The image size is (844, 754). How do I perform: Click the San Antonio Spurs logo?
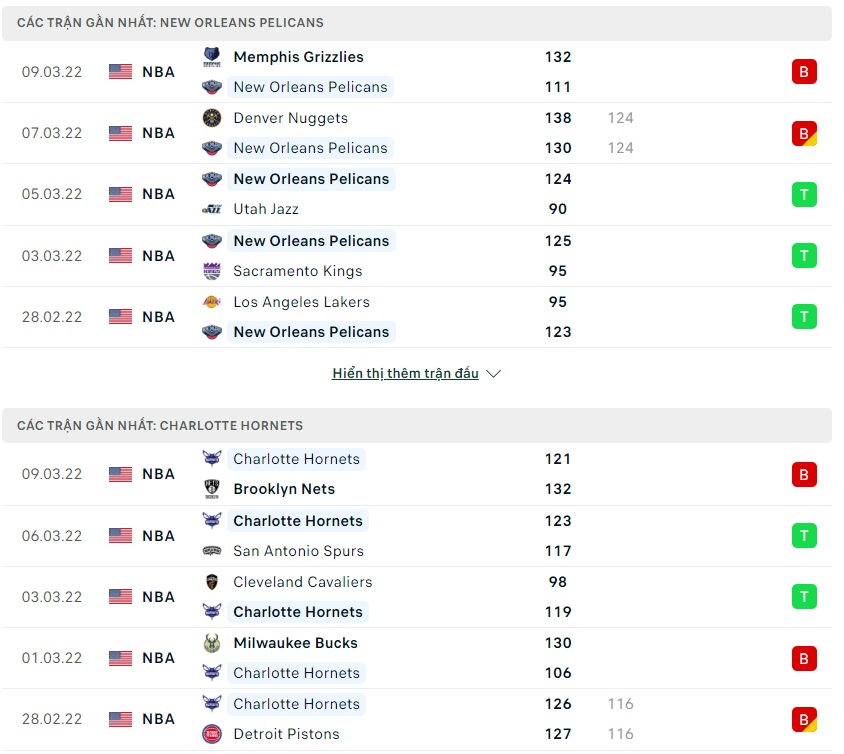211,551
